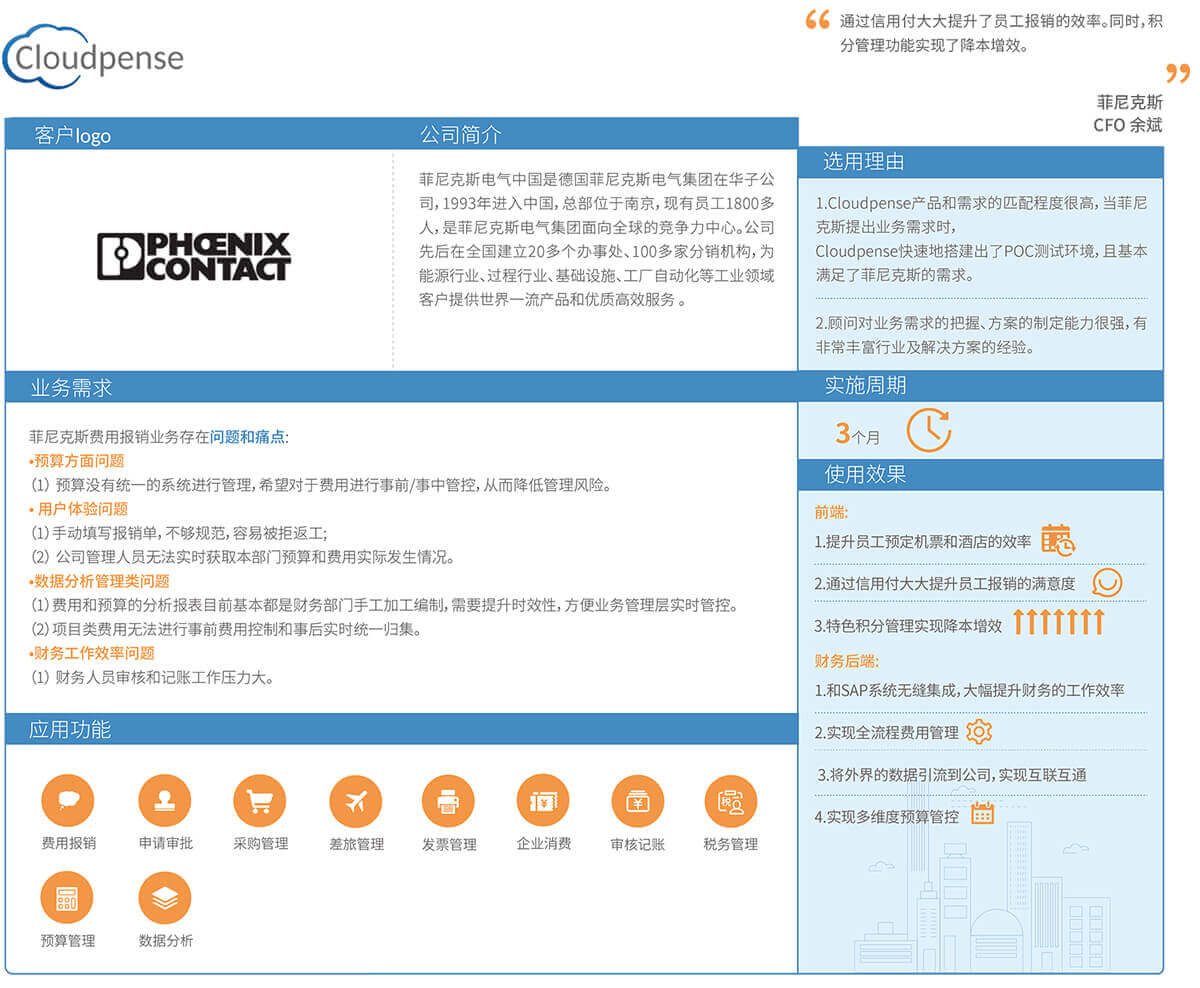Click the company intro paragraph about 菲尼克斯电气中国
This screenshot has width=1200, height=988.
point(597,240)
